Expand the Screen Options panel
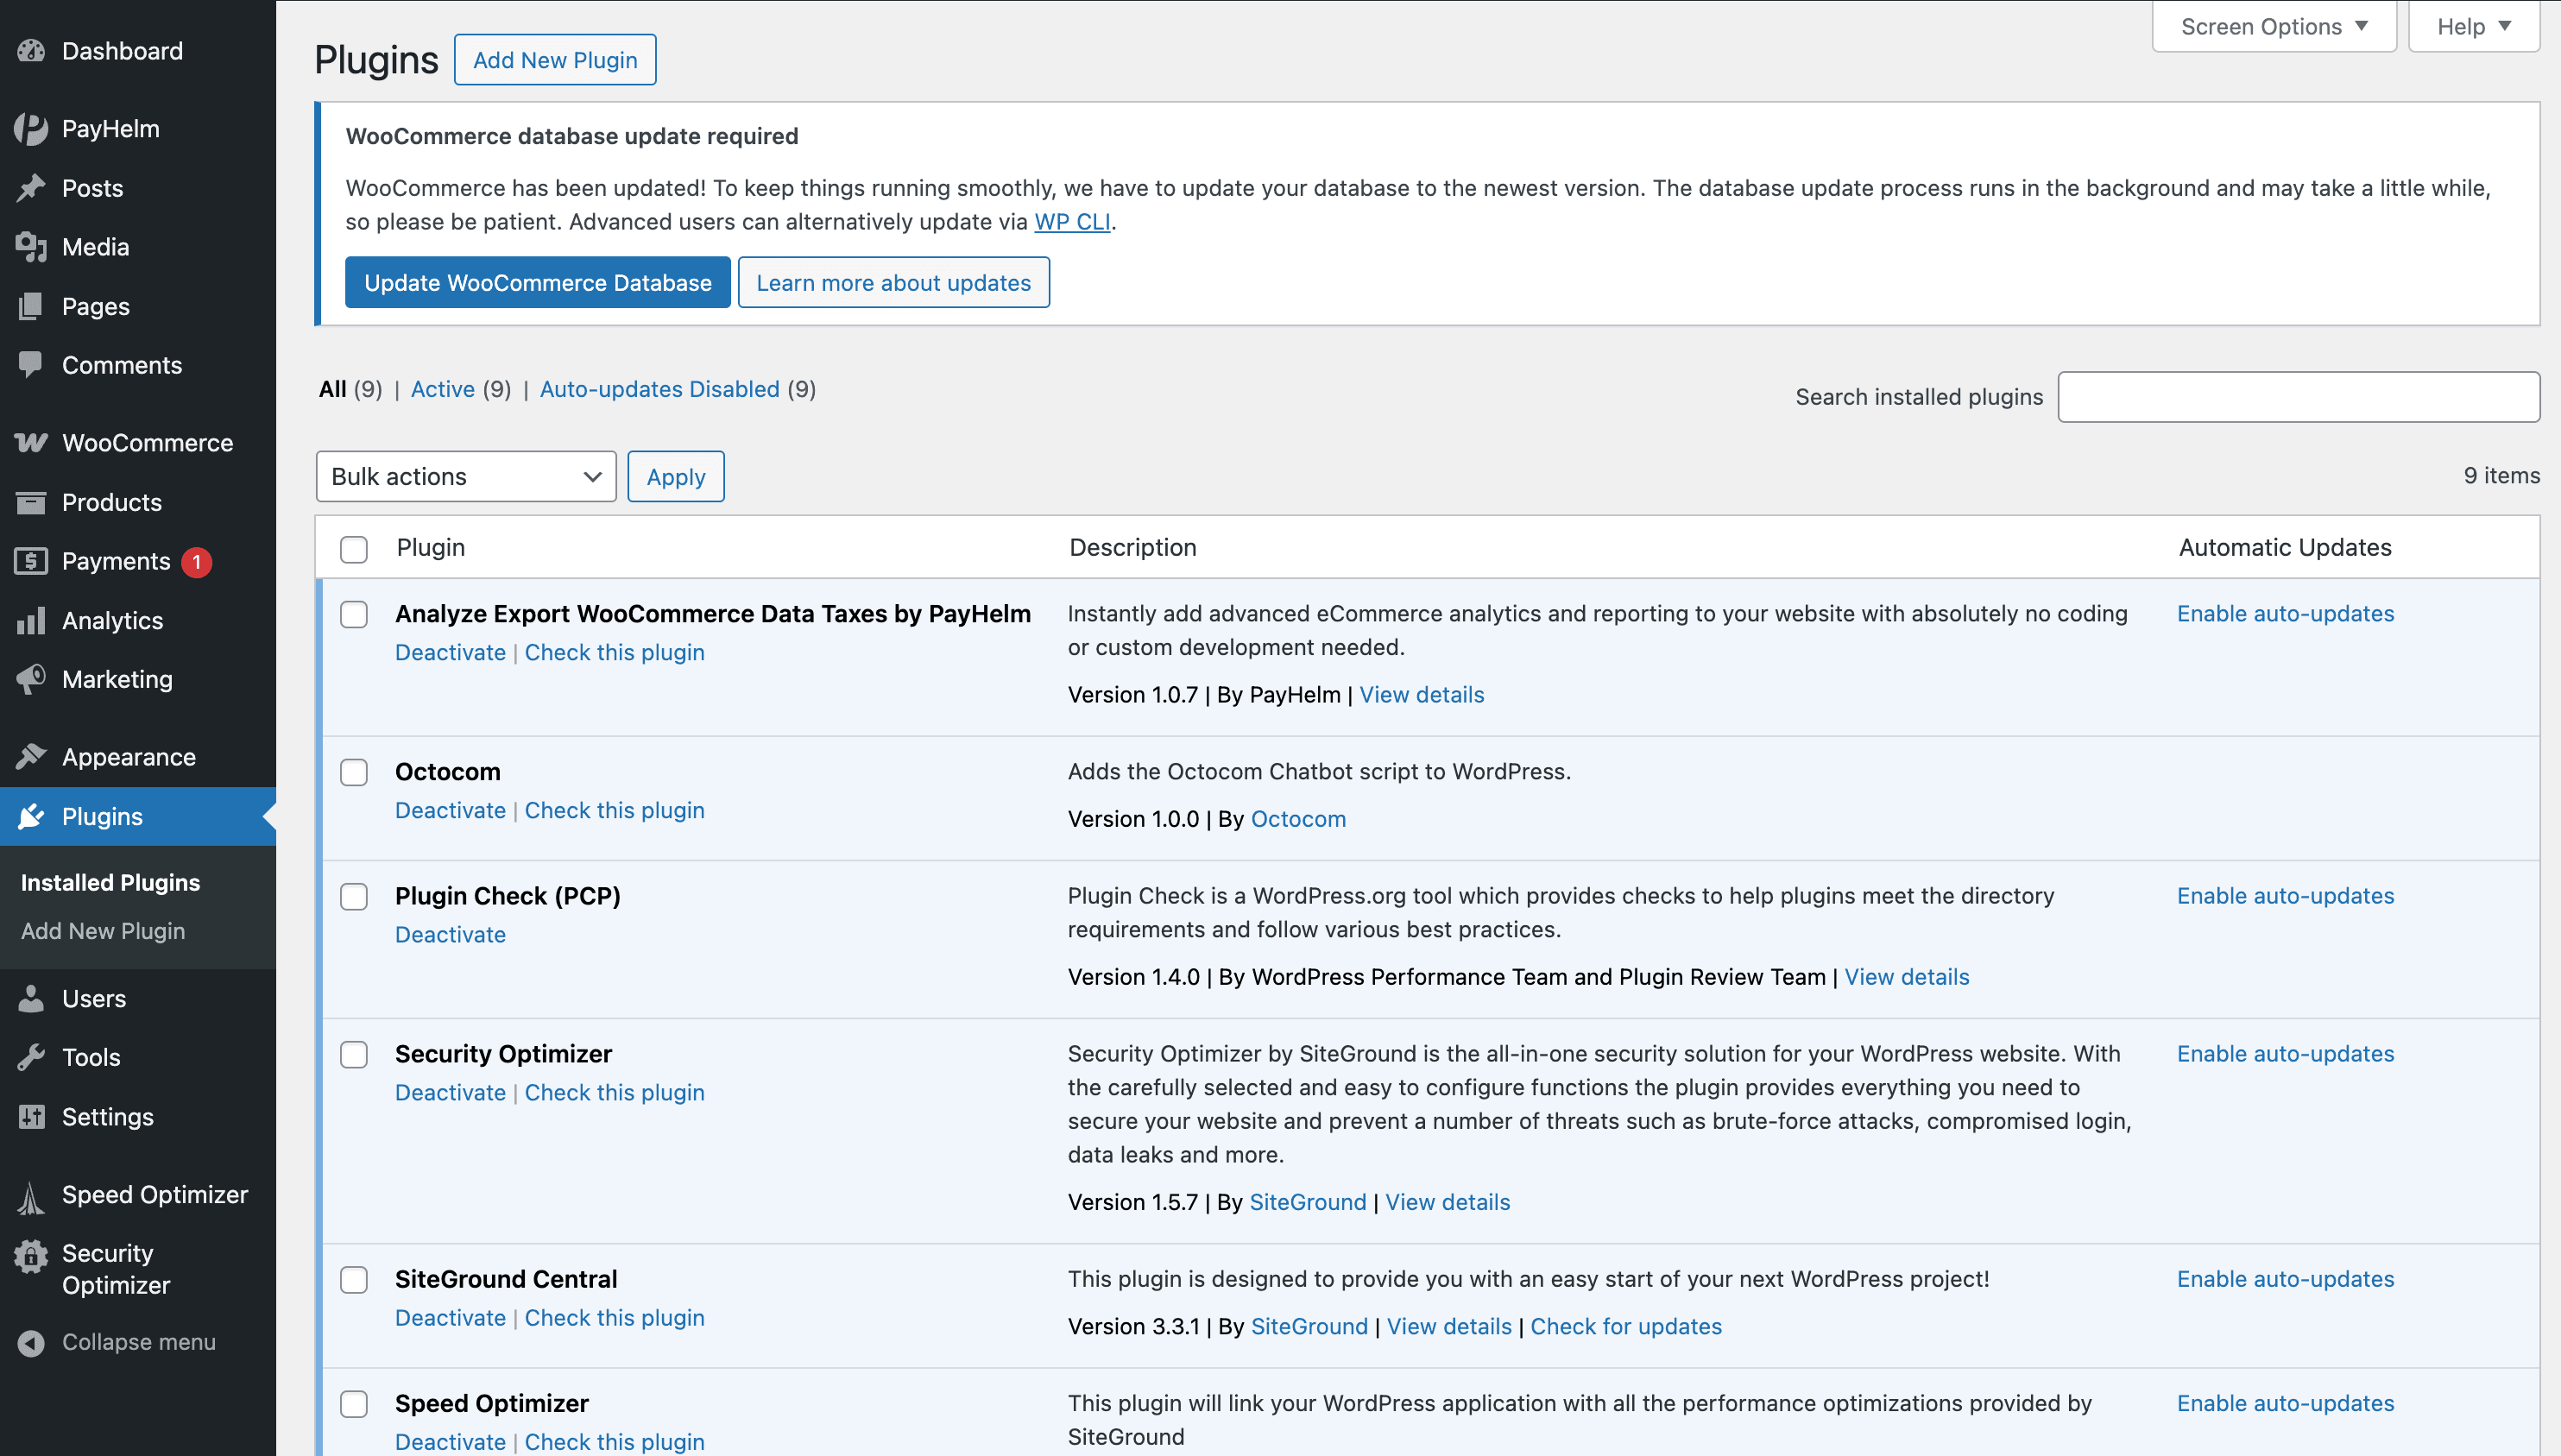Image resolution: width=2561 pixels, height=1456 pixels. coord(2273,27)
